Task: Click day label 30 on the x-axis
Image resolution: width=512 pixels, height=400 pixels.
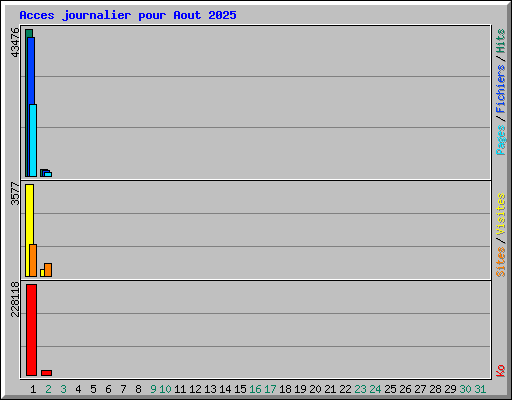Action: tap(465, 389)
